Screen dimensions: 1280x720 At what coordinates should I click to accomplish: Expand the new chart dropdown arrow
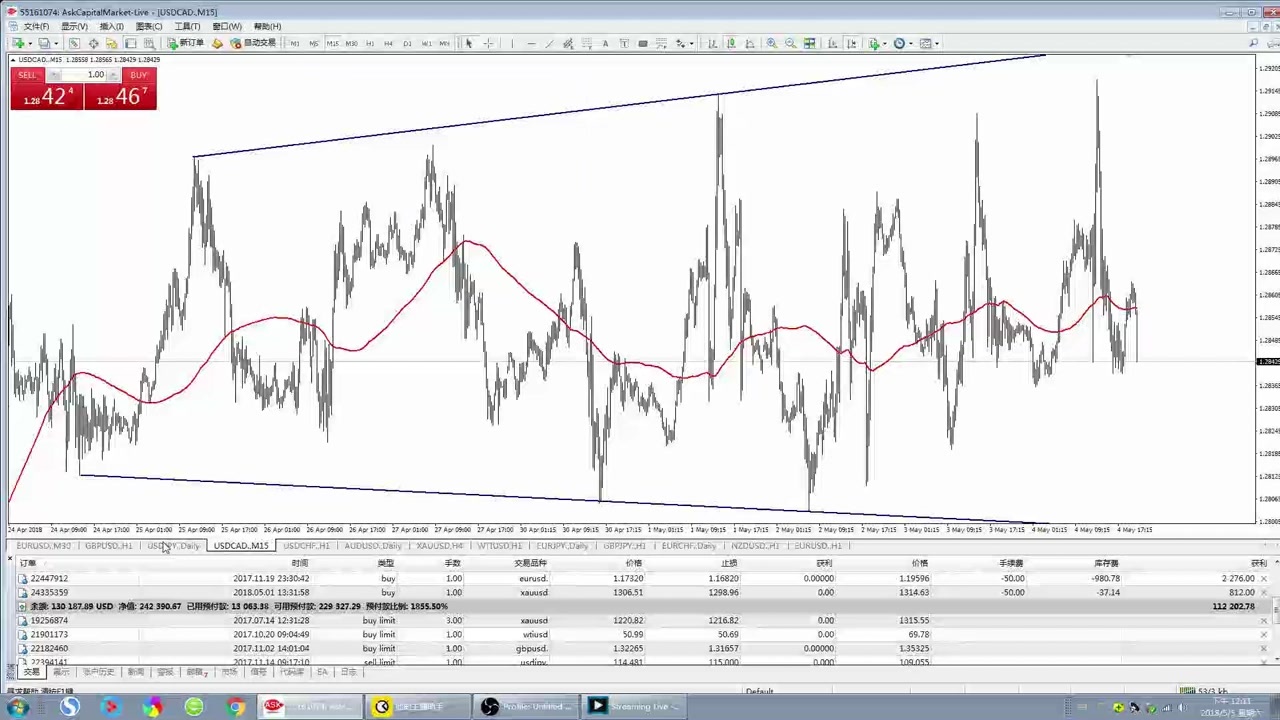point(30,43)
